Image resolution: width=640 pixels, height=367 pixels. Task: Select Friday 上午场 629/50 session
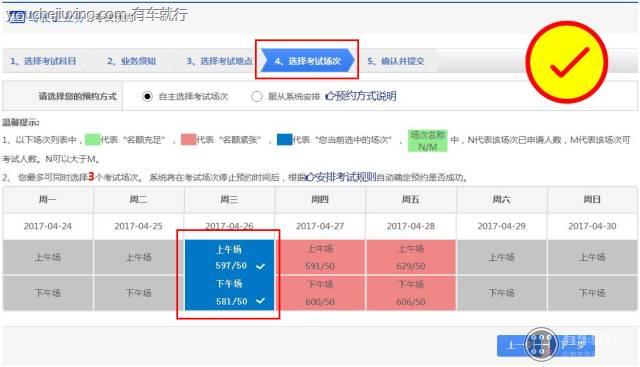pyautogui.click(x=411, y=257)
